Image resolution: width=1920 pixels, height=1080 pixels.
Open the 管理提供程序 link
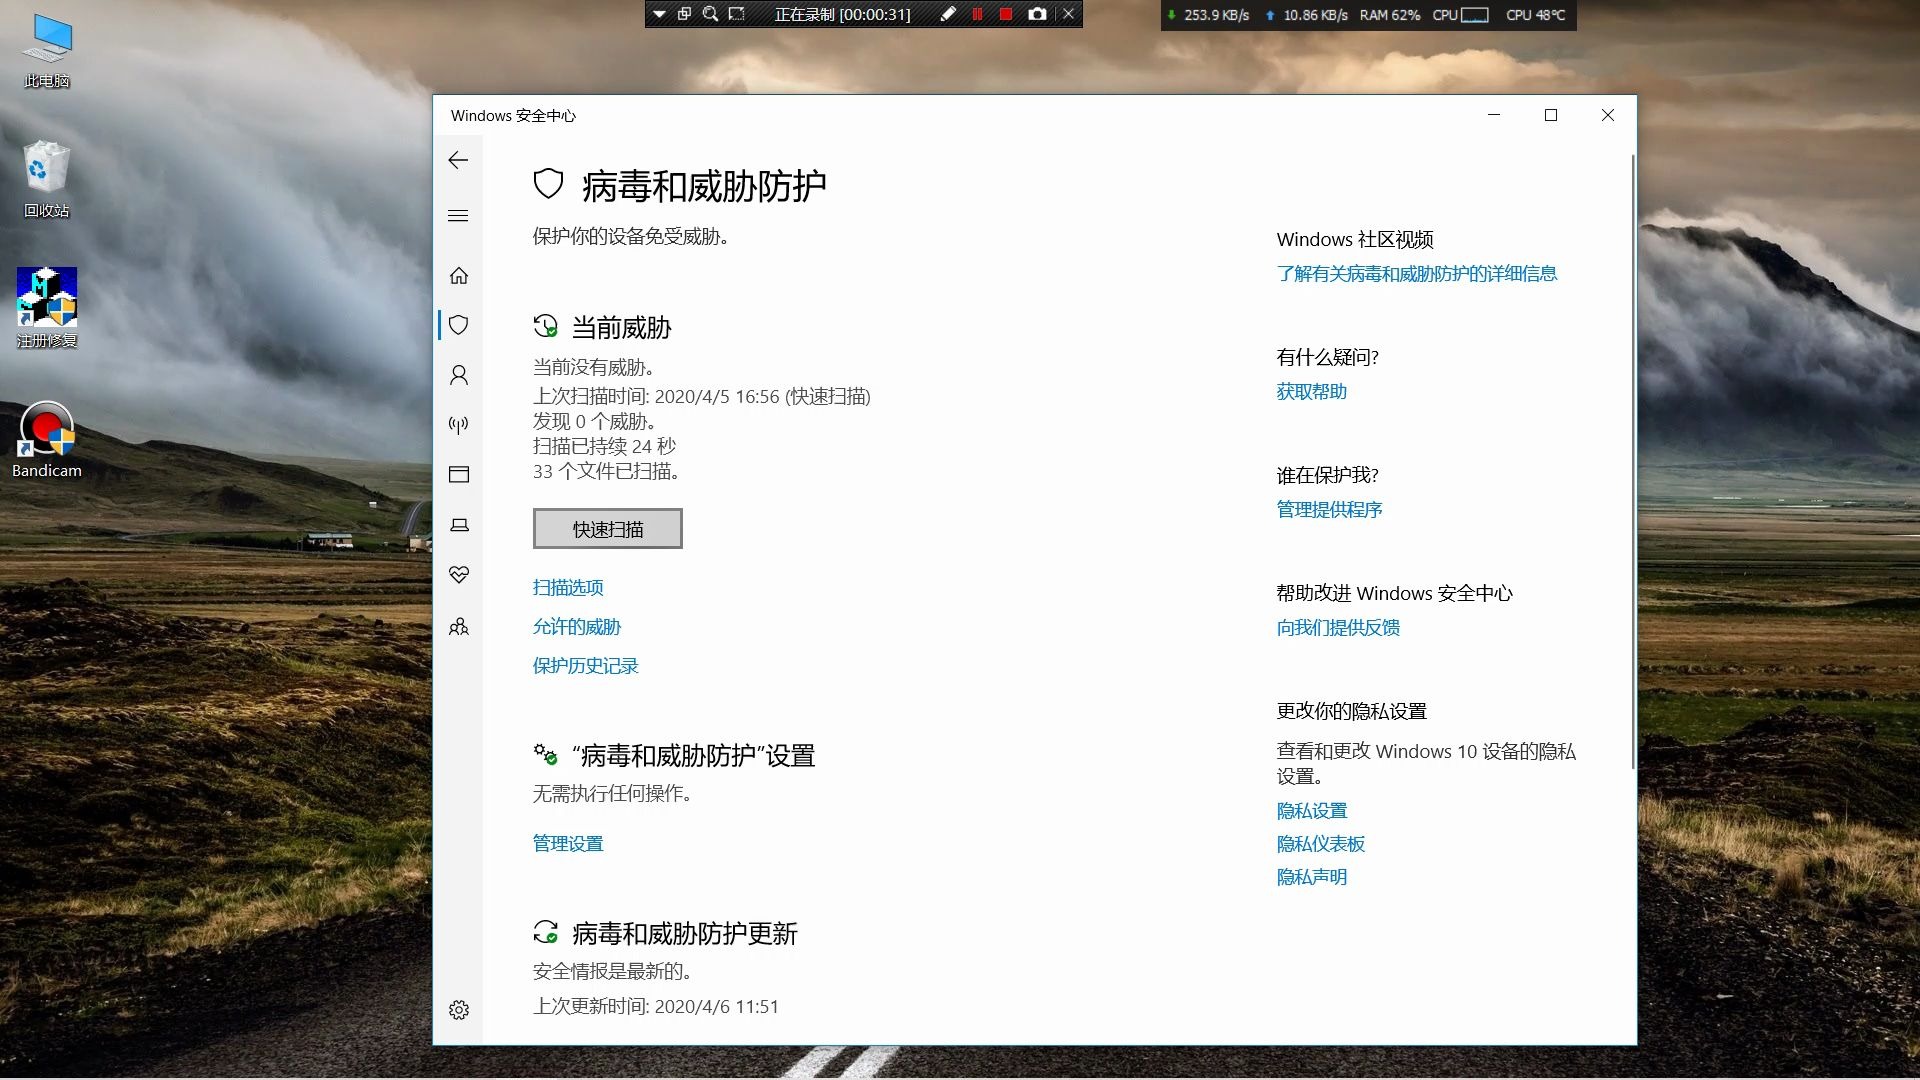1329,510
